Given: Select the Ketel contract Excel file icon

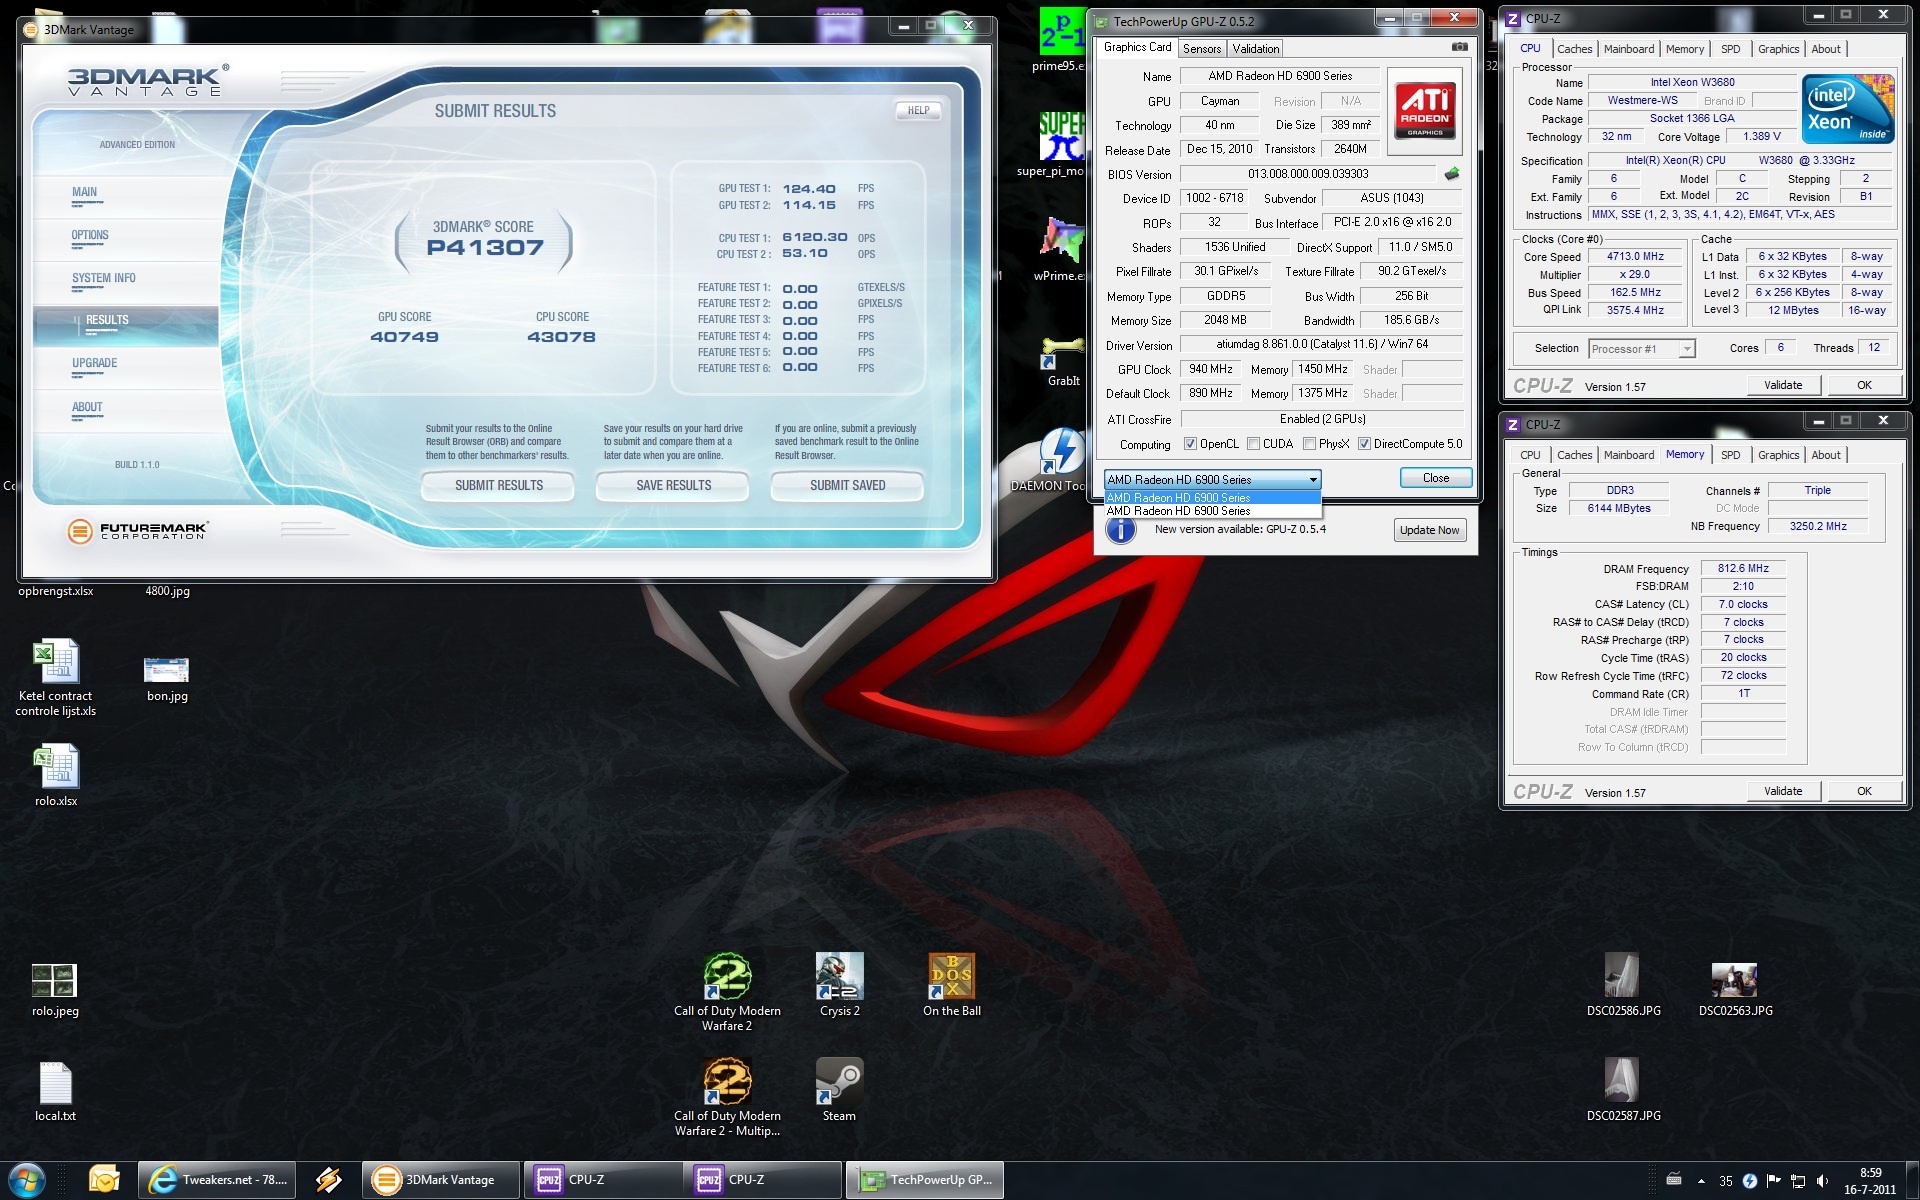Looking at the screenshot, I should point(56,677).
